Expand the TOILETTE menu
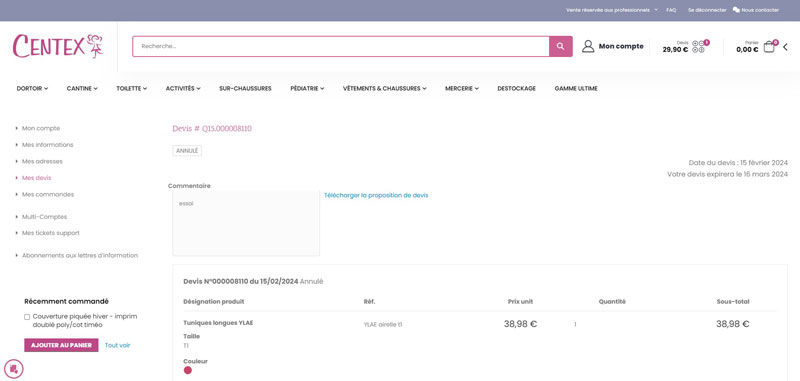This screenshot has height=381, width=800. click(x=132, y=88)
